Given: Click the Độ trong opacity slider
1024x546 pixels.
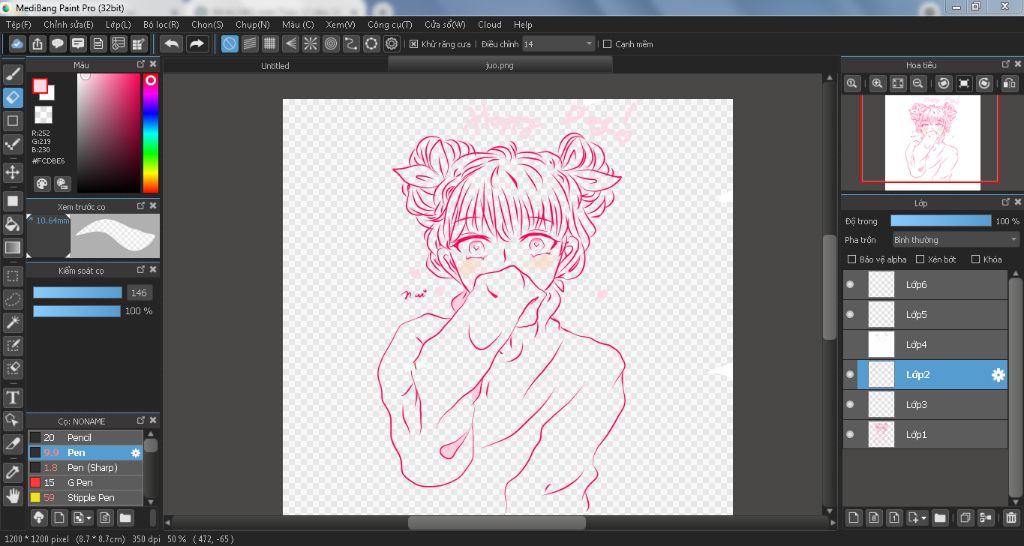Looking at the screenshot, I should 941,221.
